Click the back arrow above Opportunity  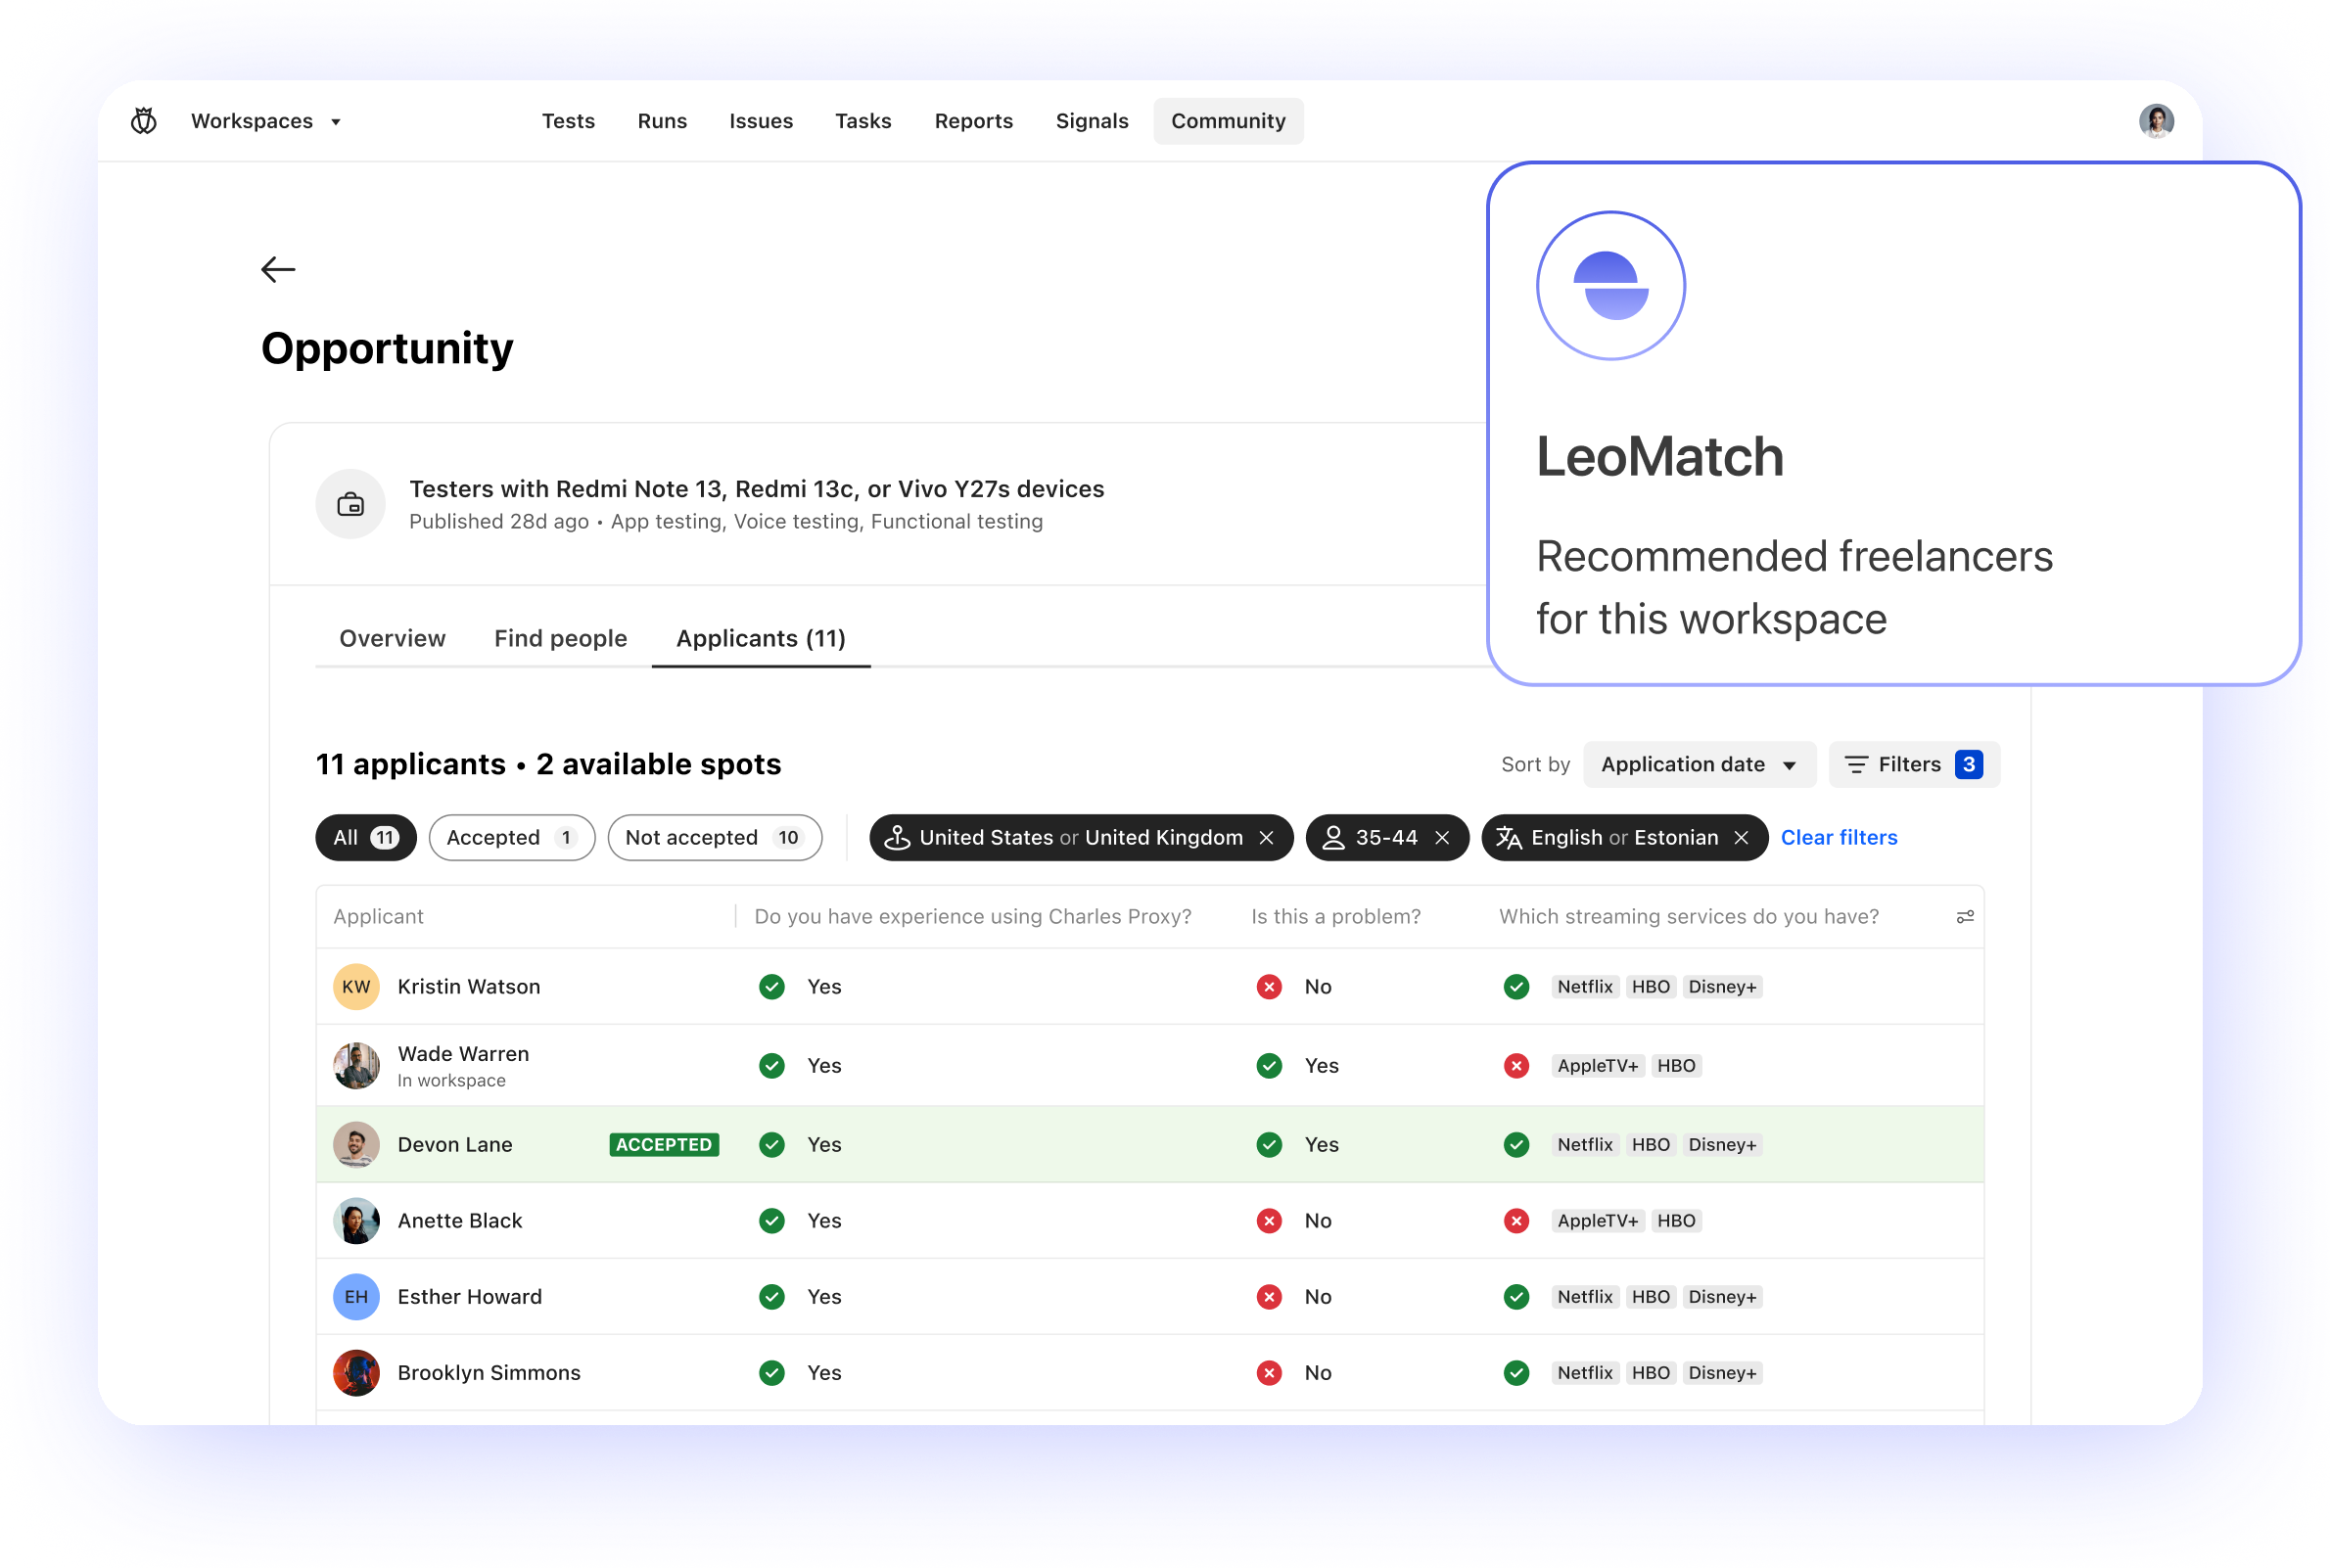pyautogui.click(x=278, y=269)
